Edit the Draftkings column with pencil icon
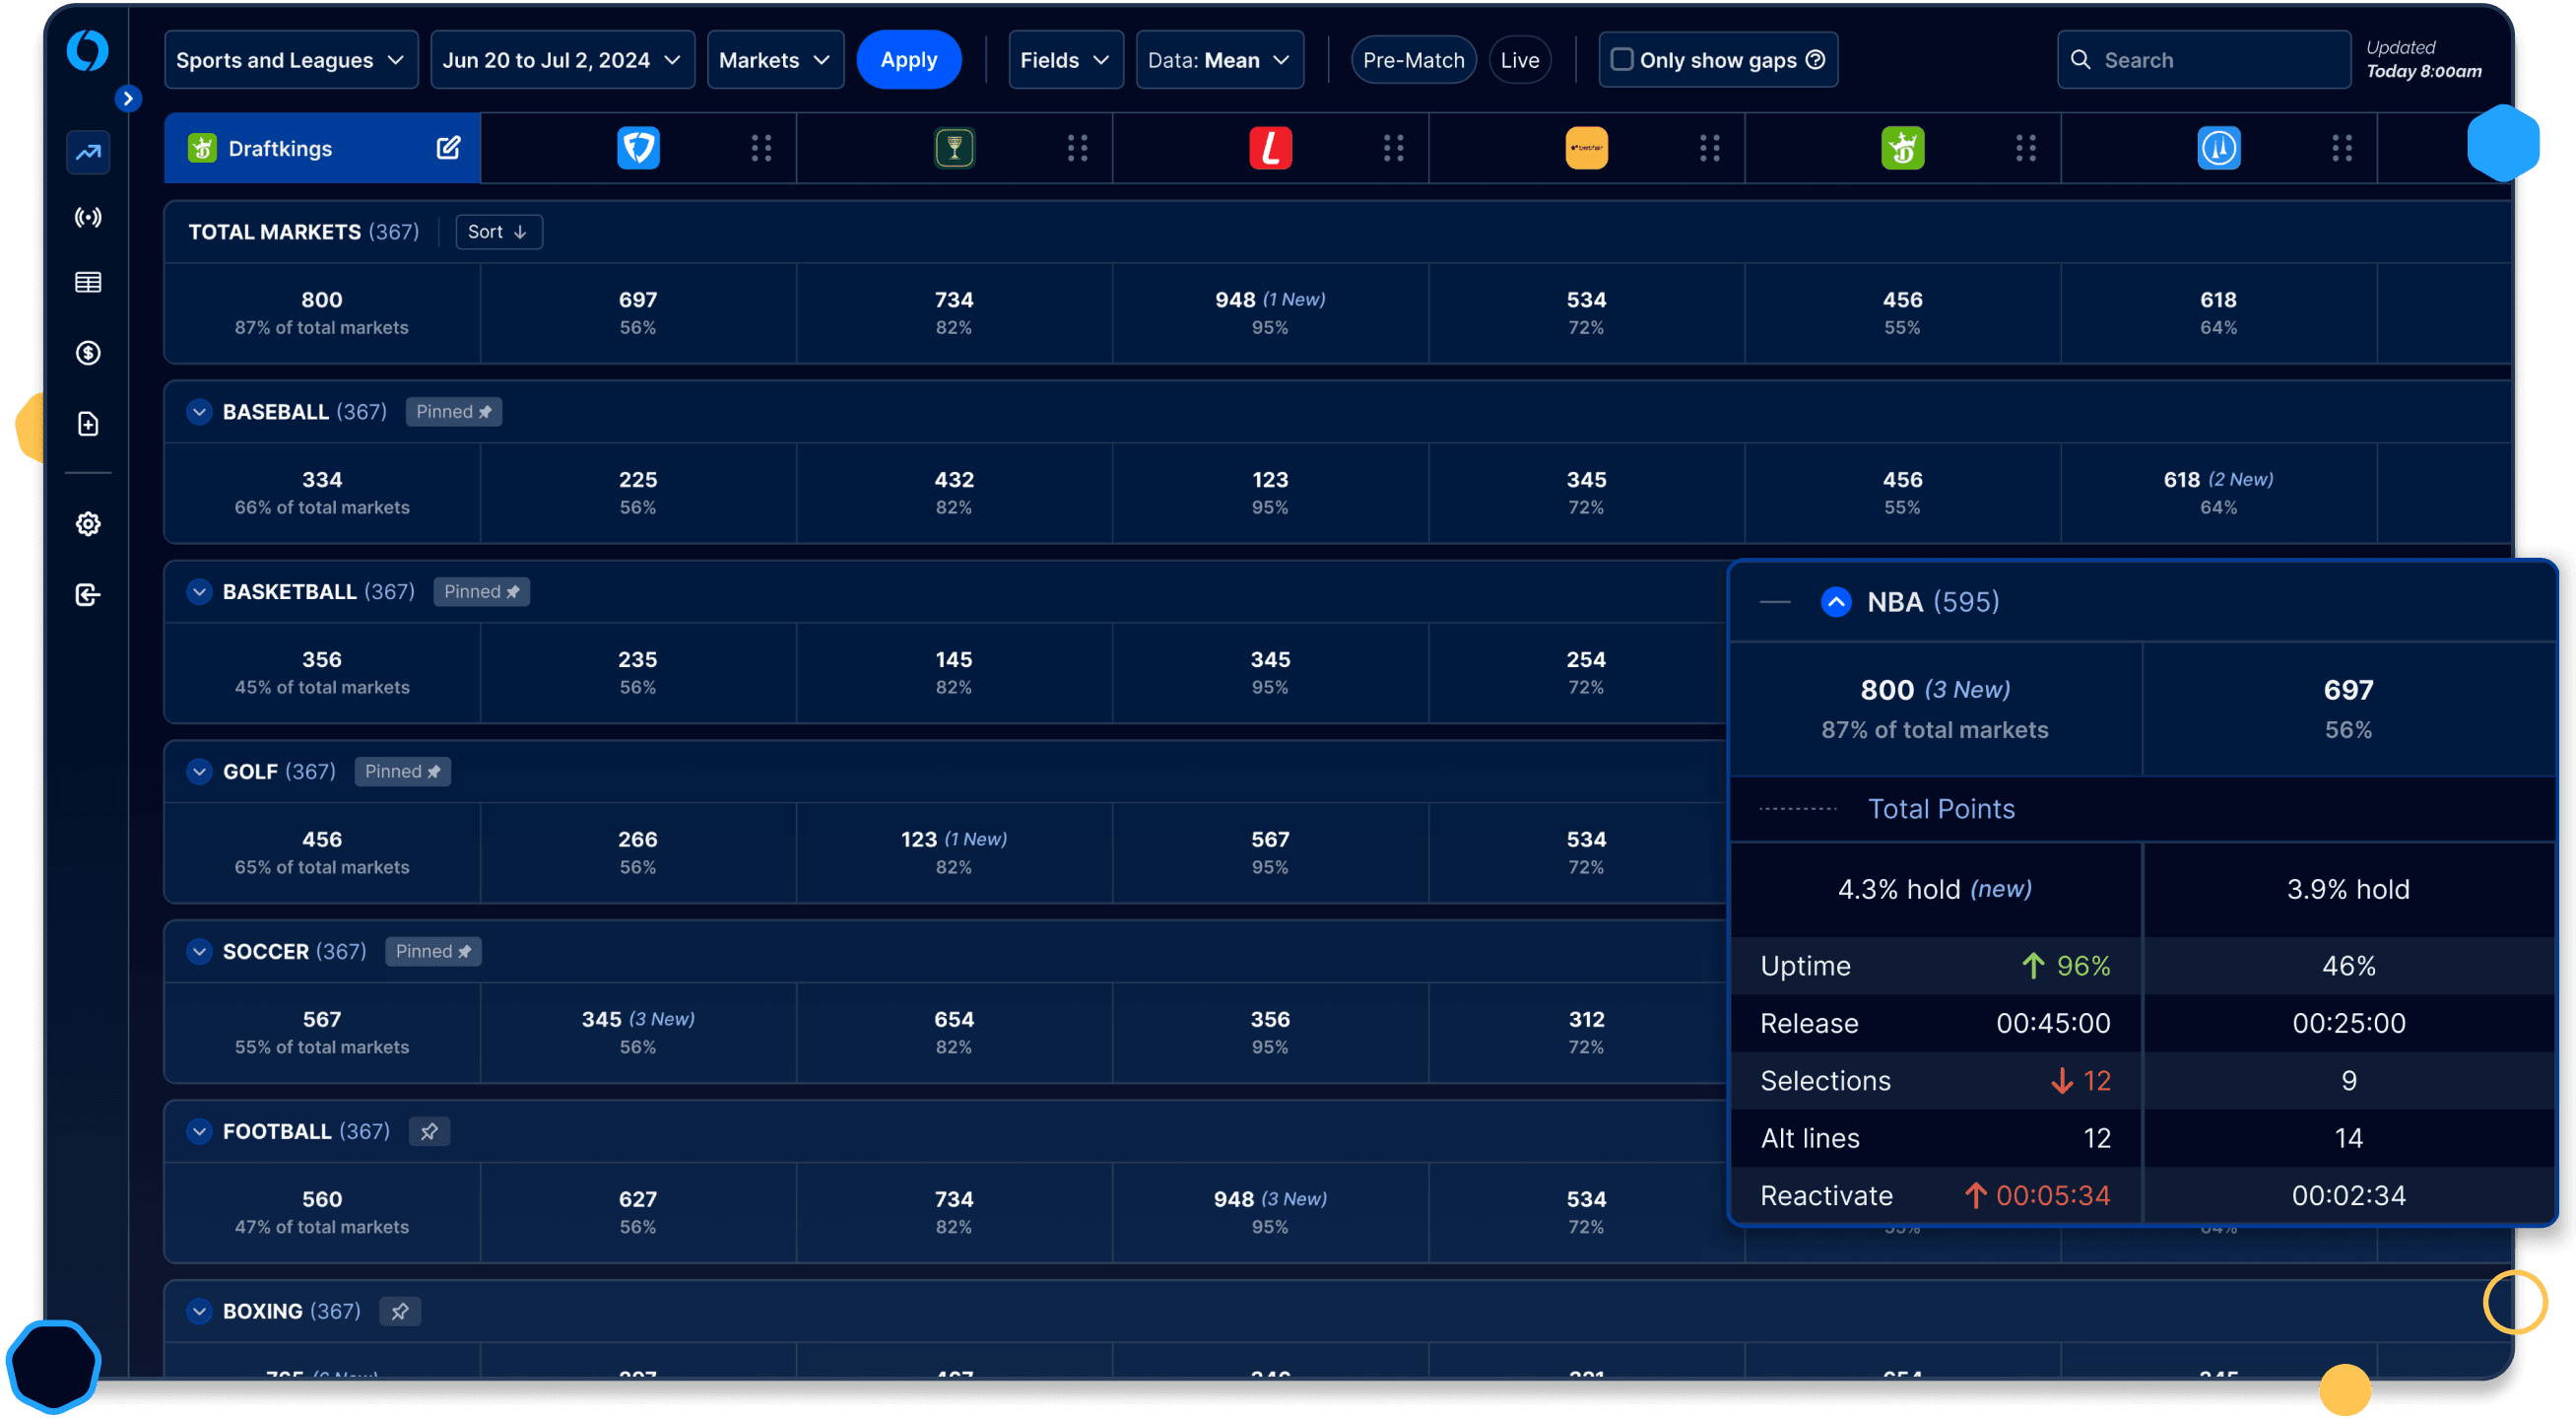This screenshot has width=2576, height=1419. [448, 148]
